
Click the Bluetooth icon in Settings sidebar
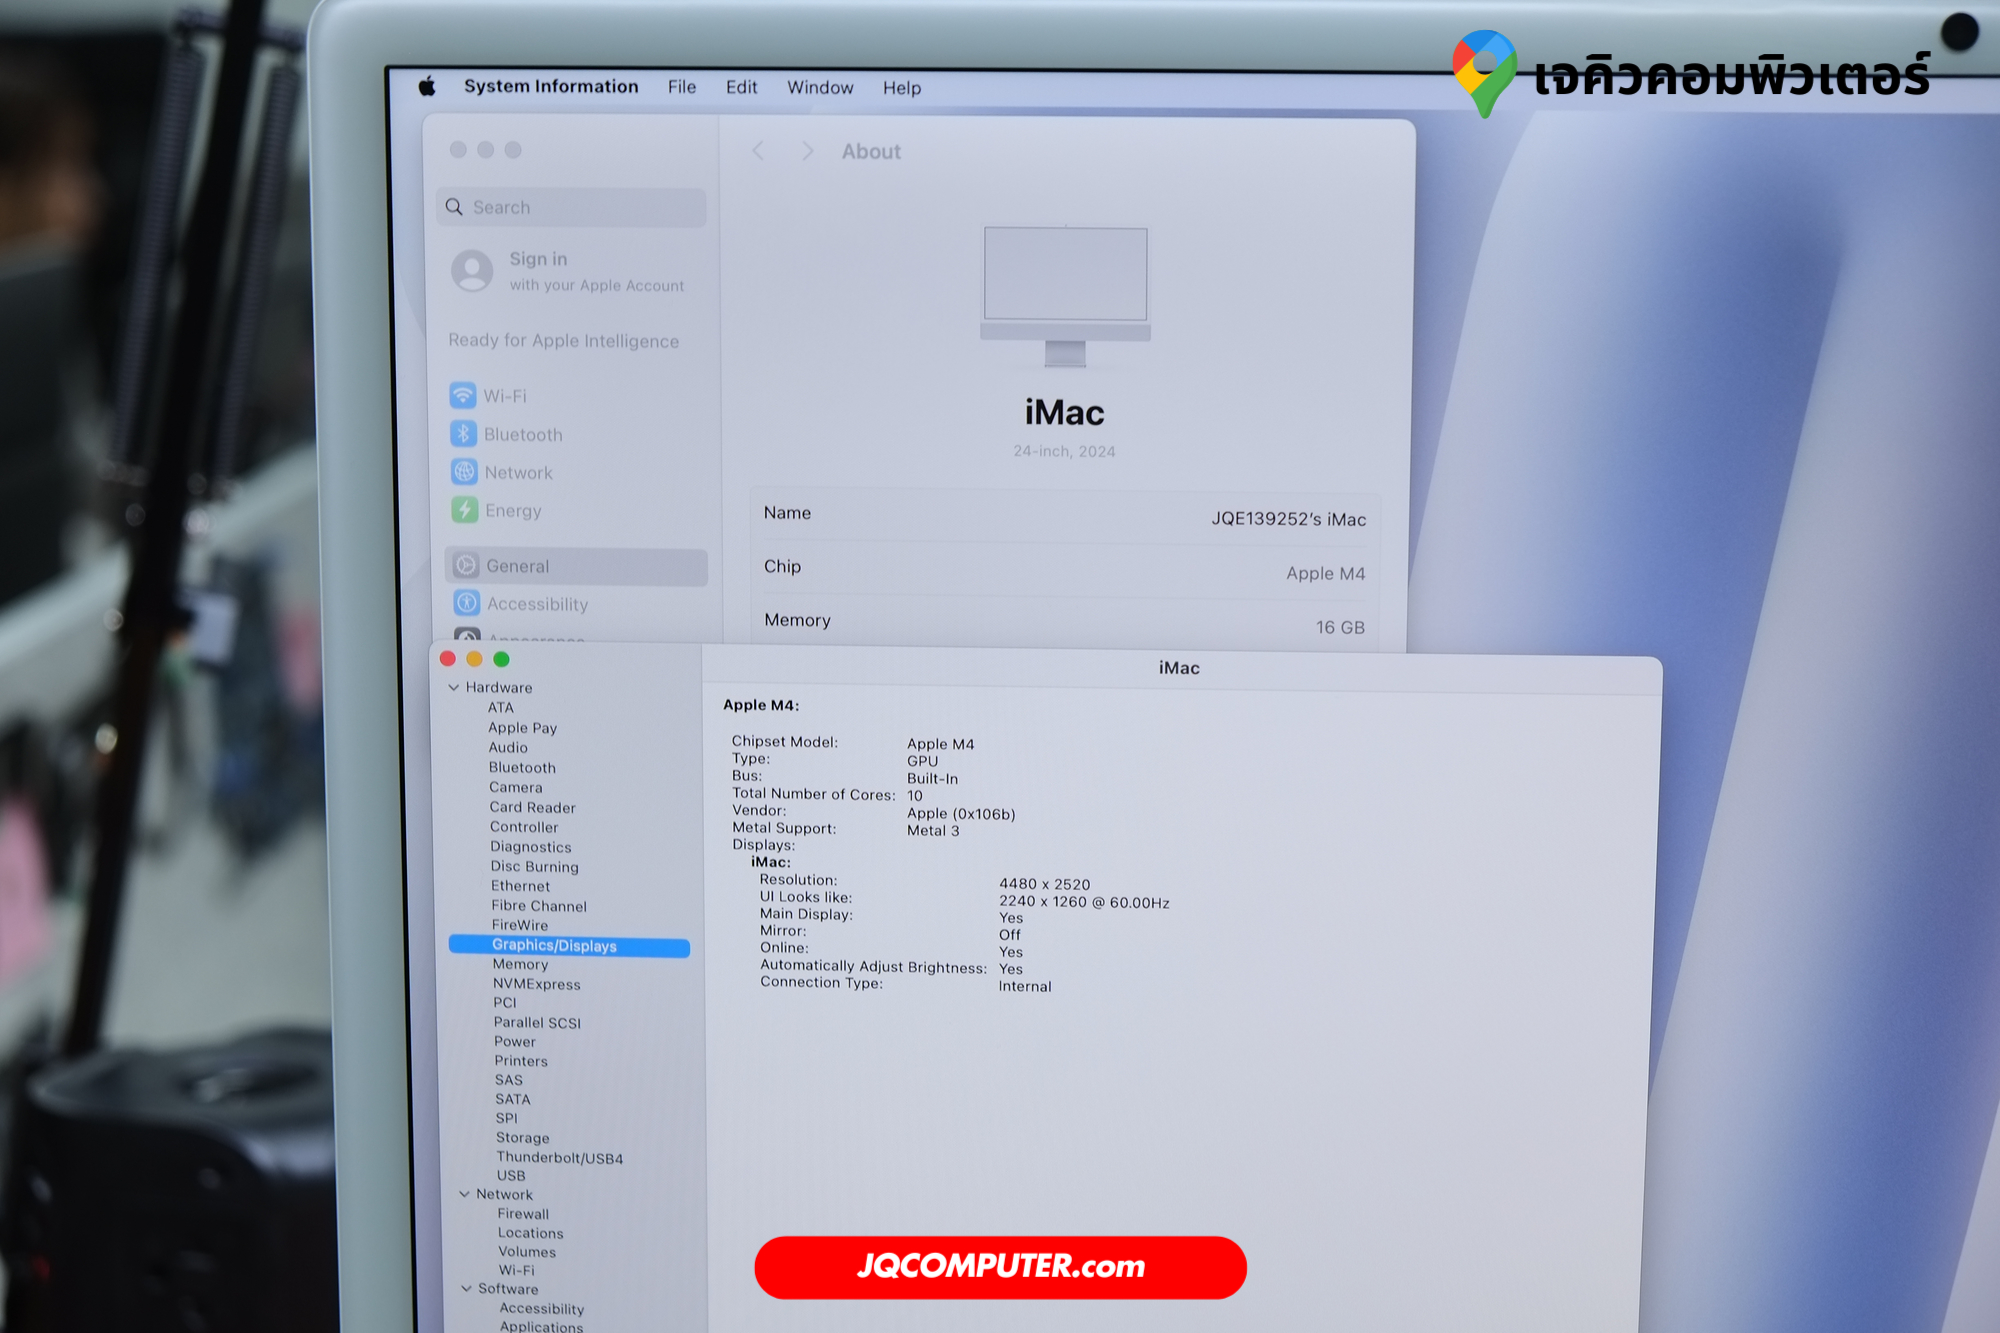point(463,434)
